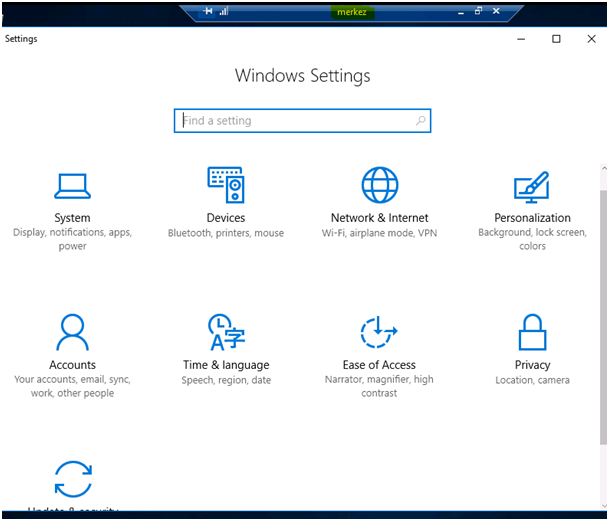Minimize the remote session connection bar

click(461, 12)
